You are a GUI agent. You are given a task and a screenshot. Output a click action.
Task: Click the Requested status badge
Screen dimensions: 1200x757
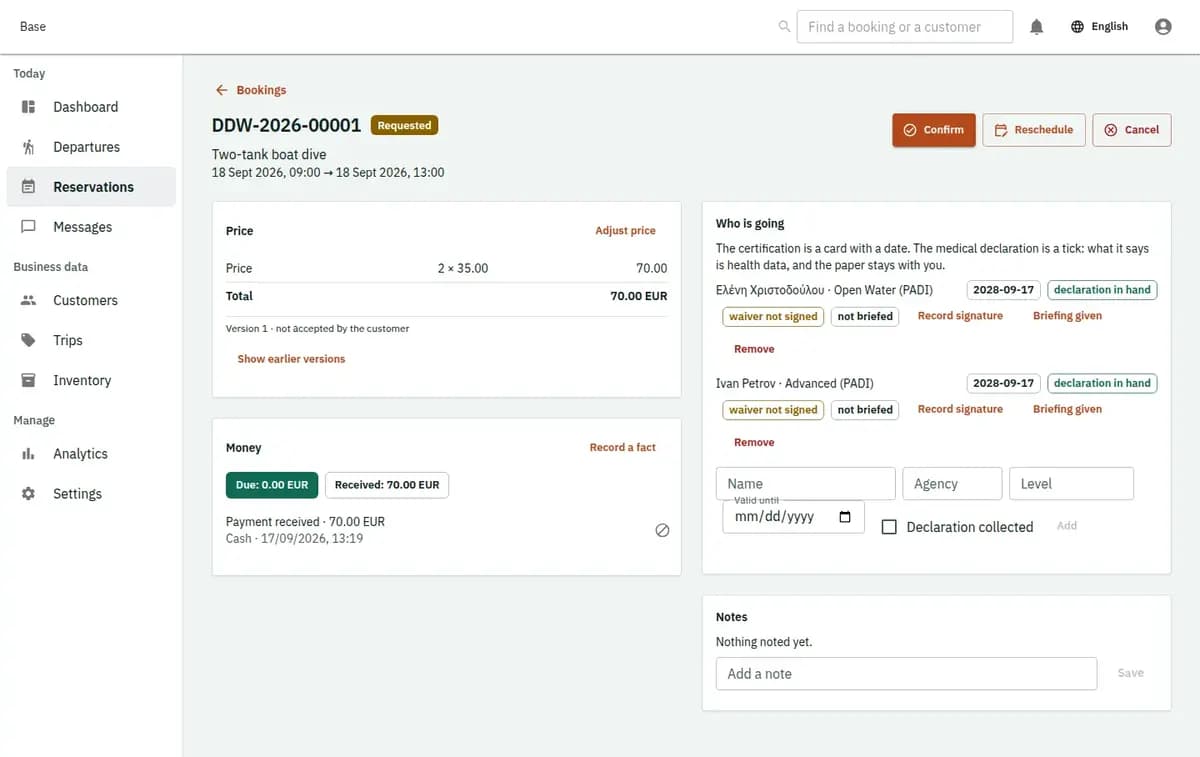tap(405, 126)
